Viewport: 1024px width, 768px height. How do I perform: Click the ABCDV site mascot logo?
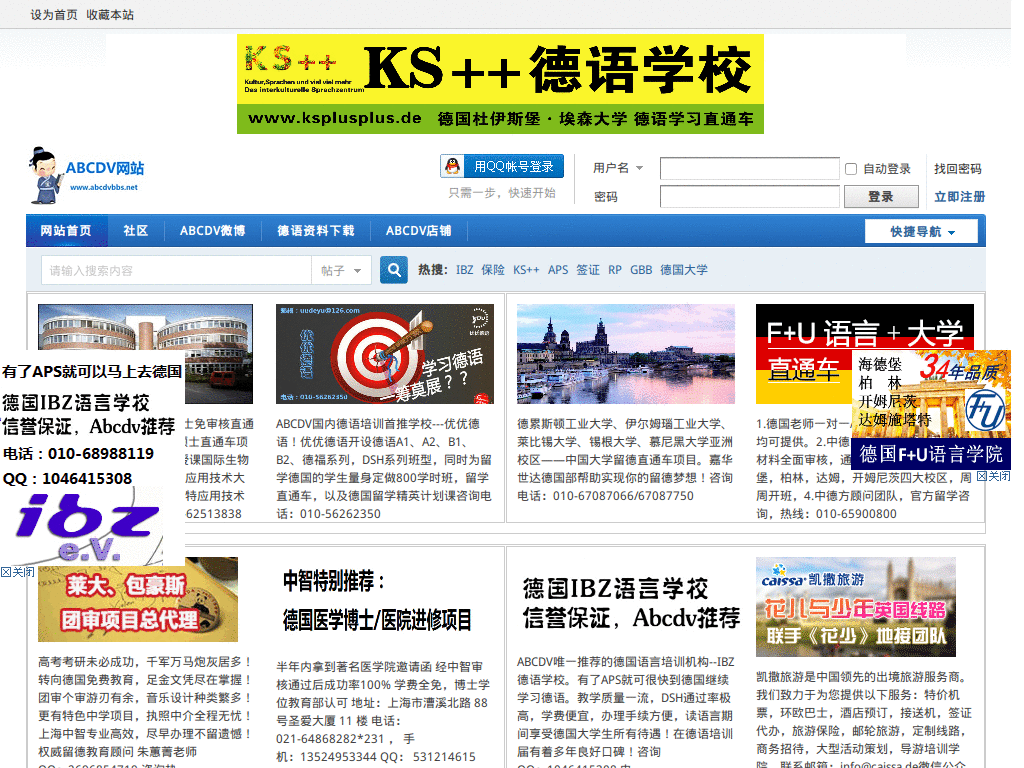tap(86, 175)
